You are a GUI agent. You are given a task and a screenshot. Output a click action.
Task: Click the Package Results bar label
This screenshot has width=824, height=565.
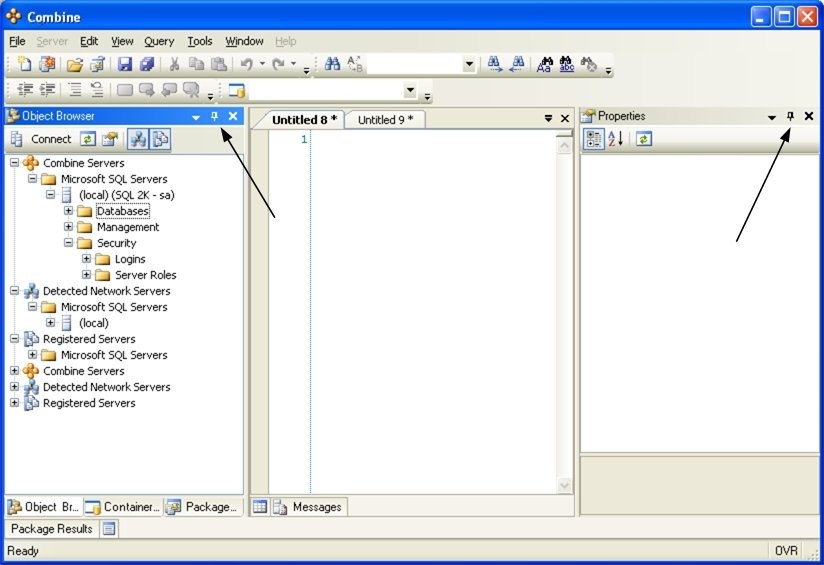pos(51,529)
